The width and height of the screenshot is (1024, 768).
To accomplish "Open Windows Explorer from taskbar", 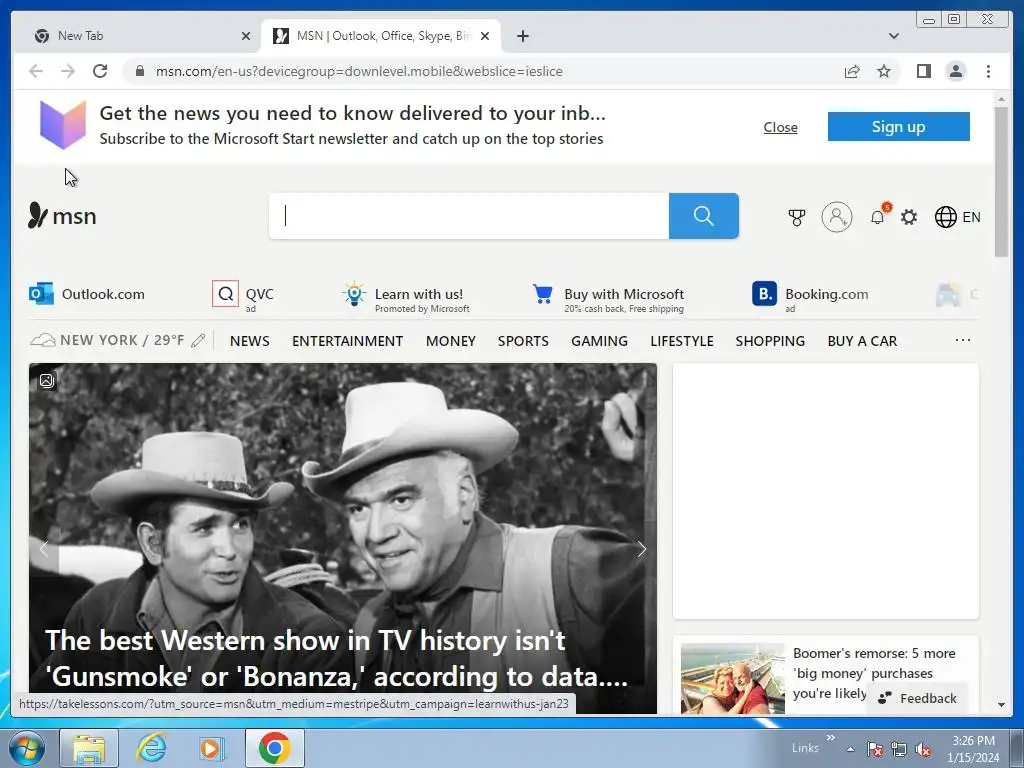I will coord(89,748).
